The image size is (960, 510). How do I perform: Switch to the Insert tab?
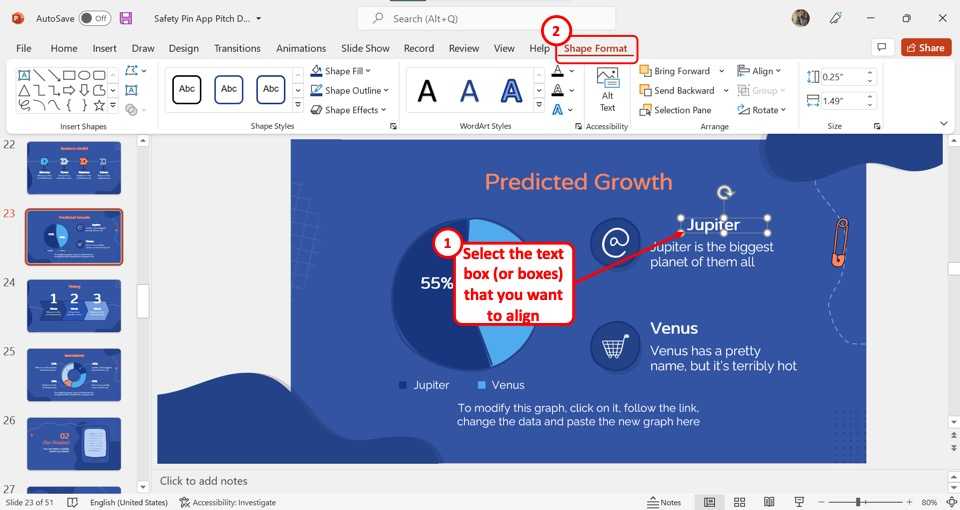coord(104,48)
